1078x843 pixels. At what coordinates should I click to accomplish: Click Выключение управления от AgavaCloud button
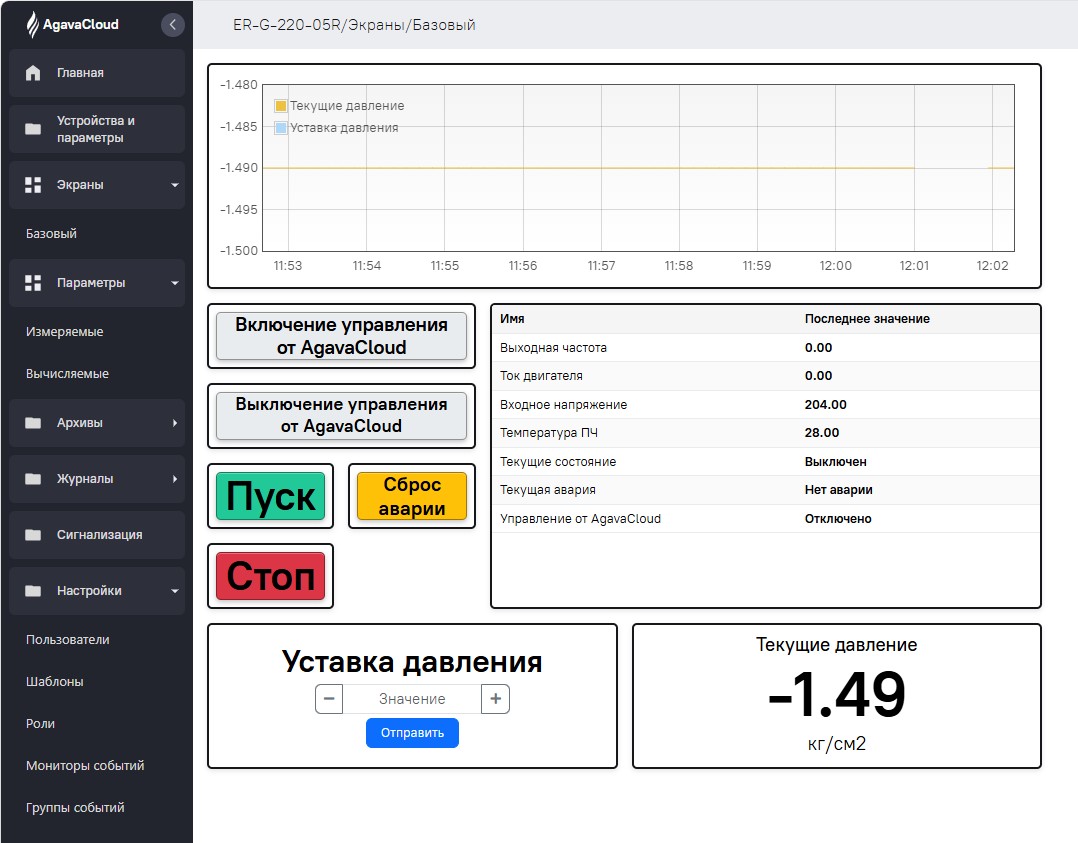pos(341,416)
